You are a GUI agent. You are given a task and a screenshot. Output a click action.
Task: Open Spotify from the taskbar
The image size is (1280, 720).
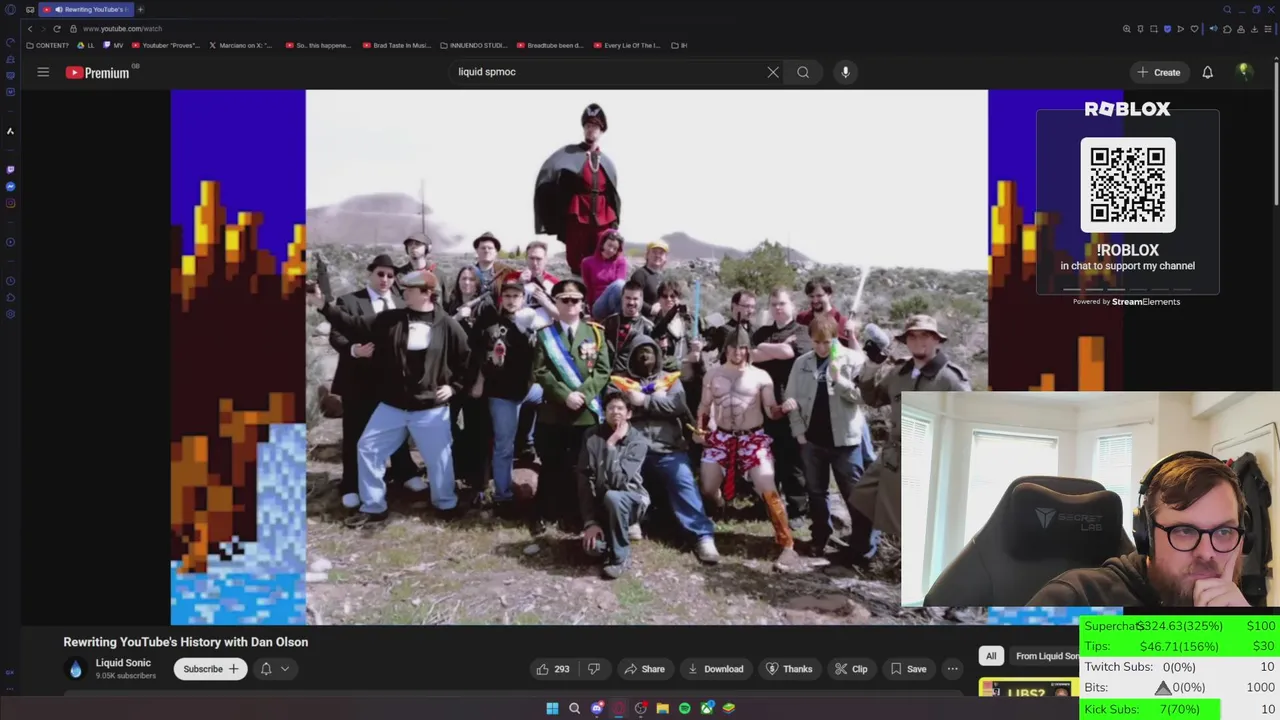click(684, 708)
